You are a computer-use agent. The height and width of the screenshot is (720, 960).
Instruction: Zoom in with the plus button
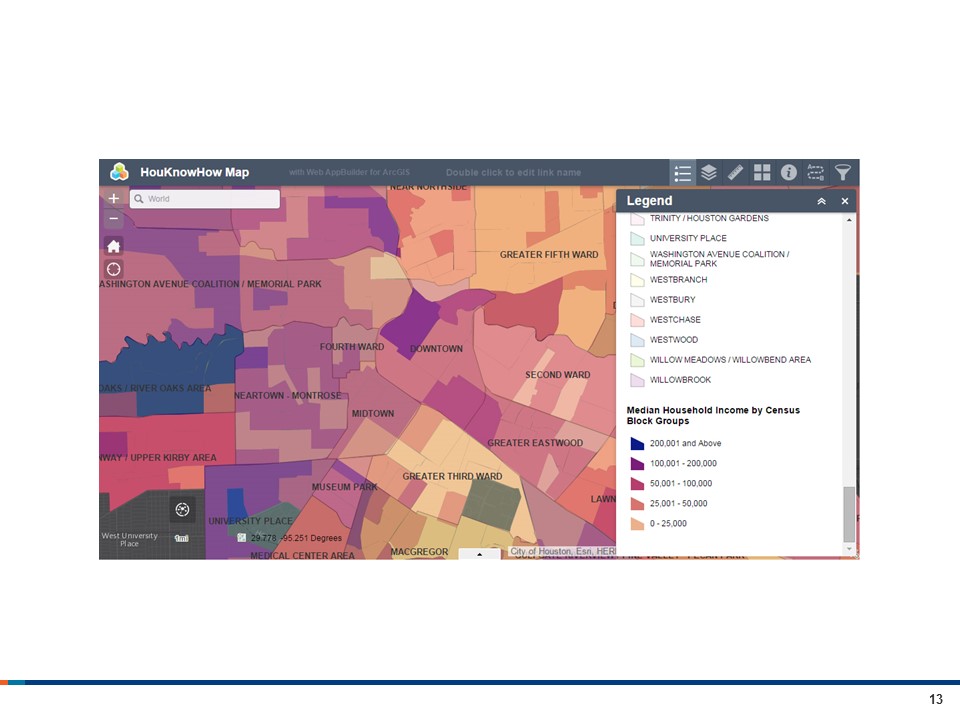[x=113, y=198]
